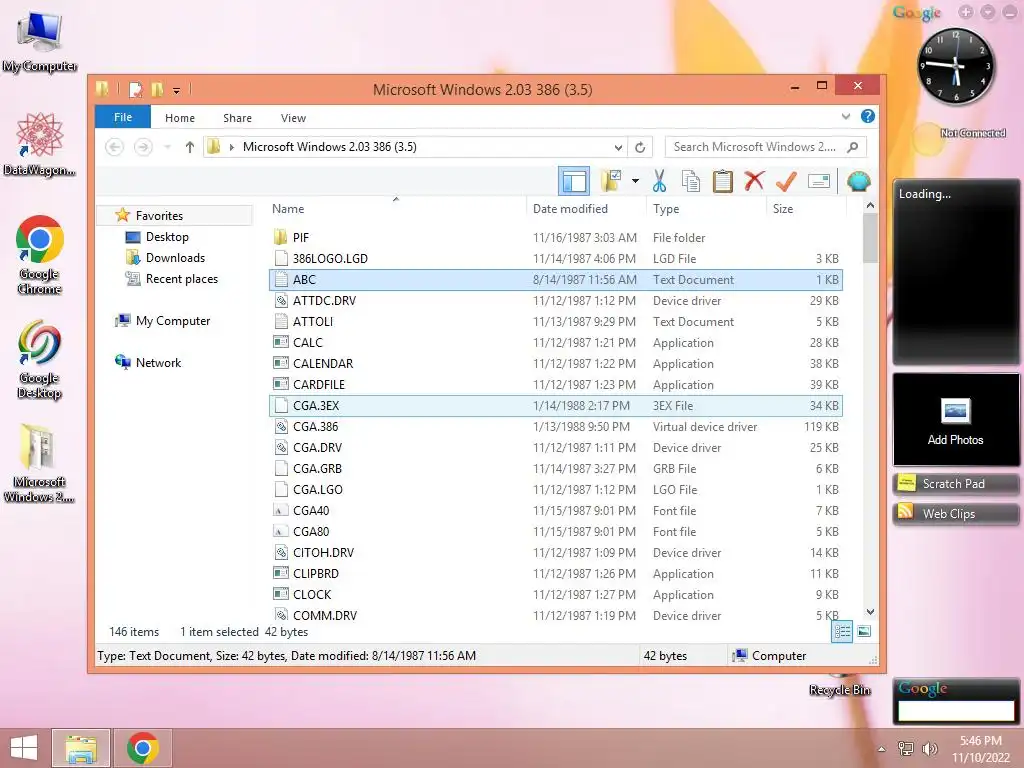
Task: Select the CGA.386 virtual device driver
Action: point(555,426)
